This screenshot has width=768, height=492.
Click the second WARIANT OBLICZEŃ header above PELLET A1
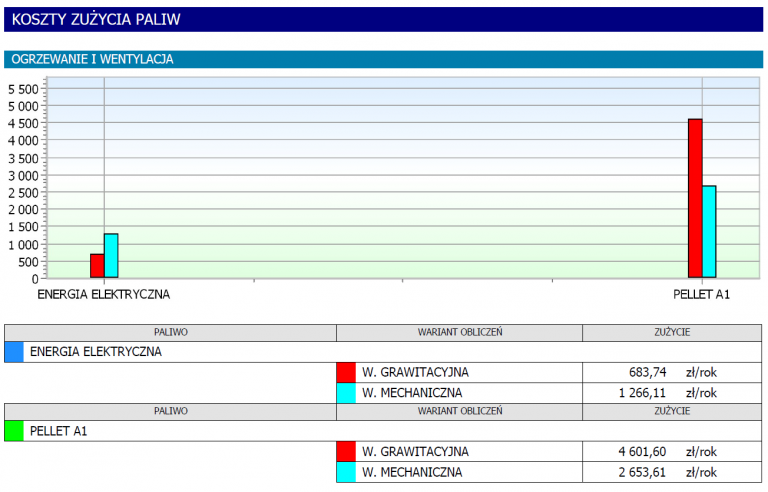(x=459, y=412)
